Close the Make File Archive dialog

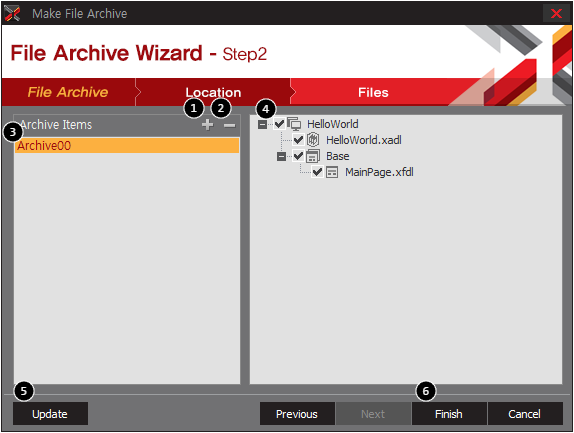click(556, 14)
